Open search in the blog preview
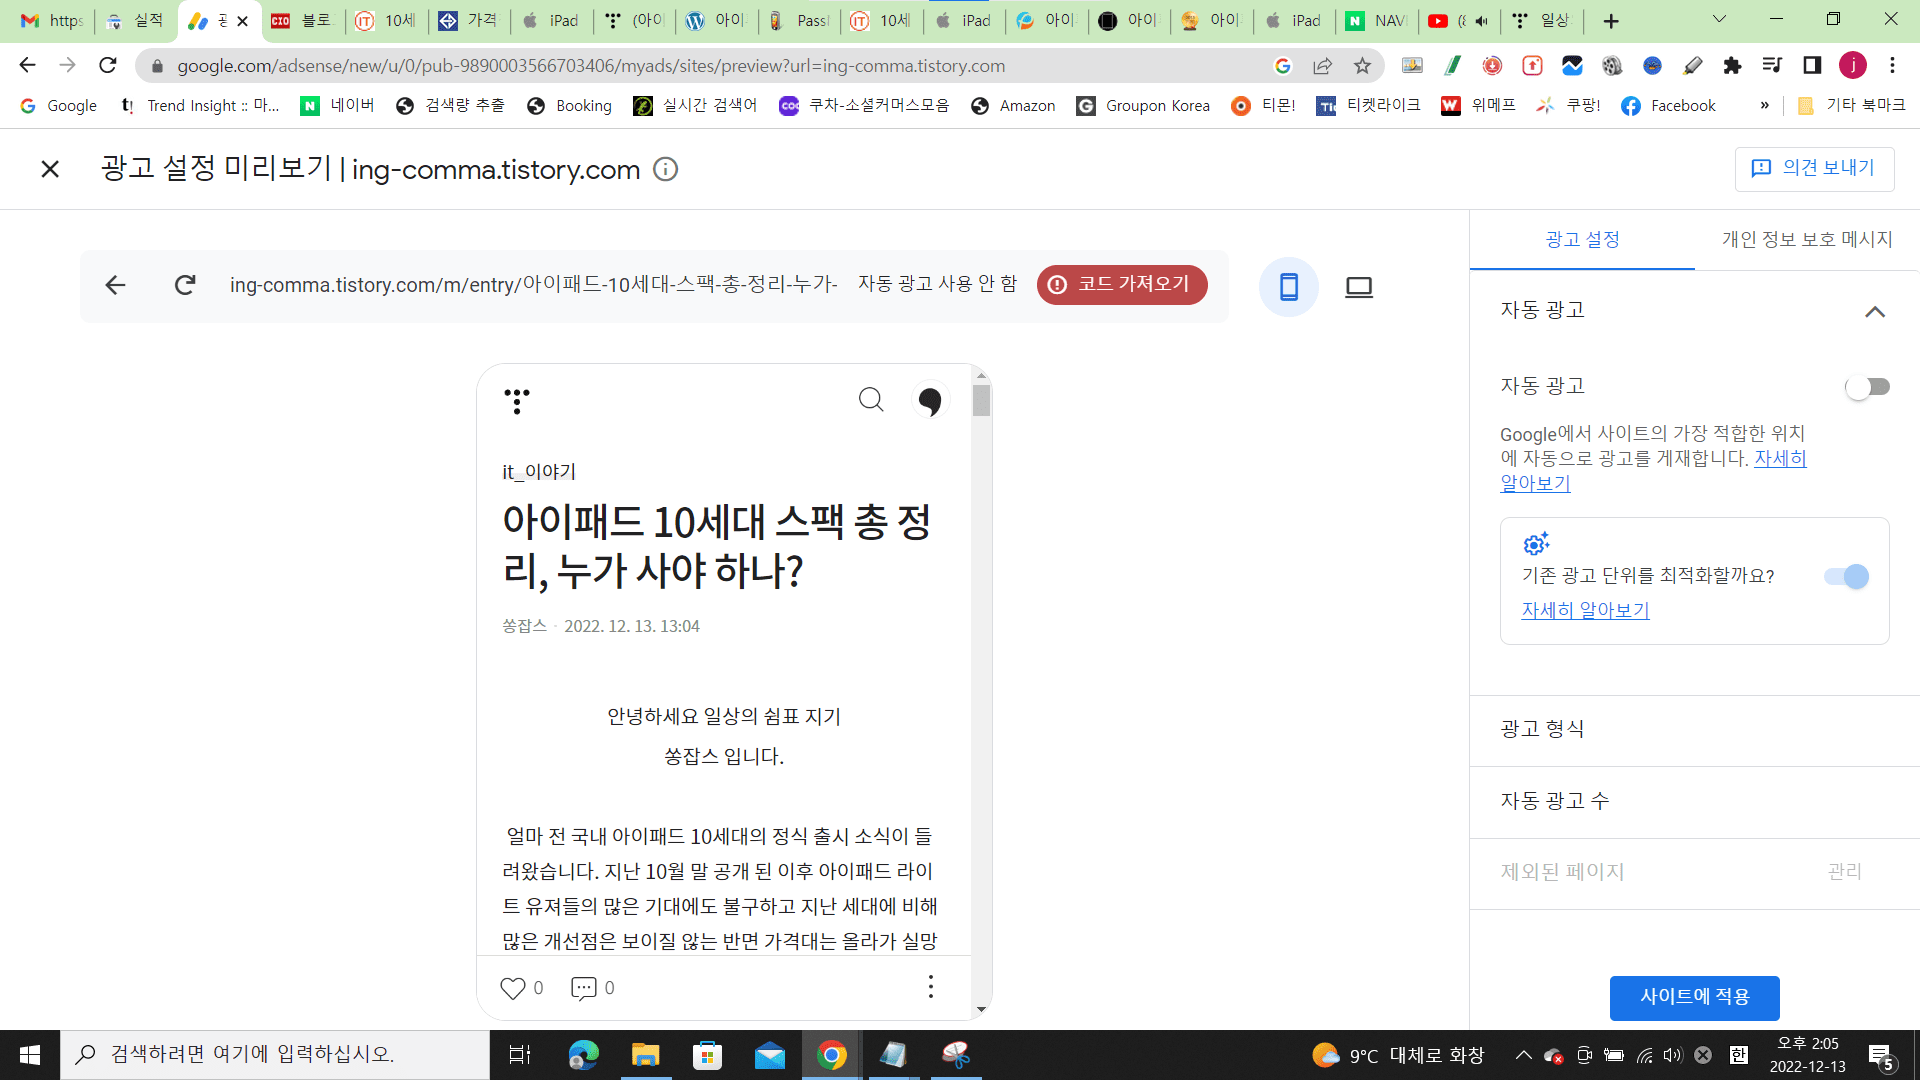Viewport: 1920px width, 1080px height. (871, 400)
